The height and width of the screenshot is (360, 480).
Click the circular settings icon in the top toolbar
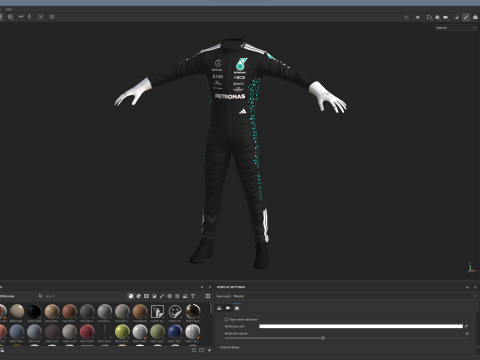point(52,17)
